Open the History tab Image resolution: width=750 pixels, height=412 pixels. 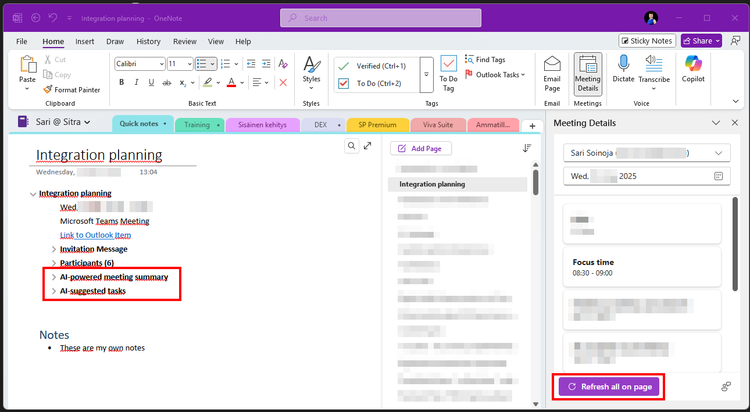[148, 42]
